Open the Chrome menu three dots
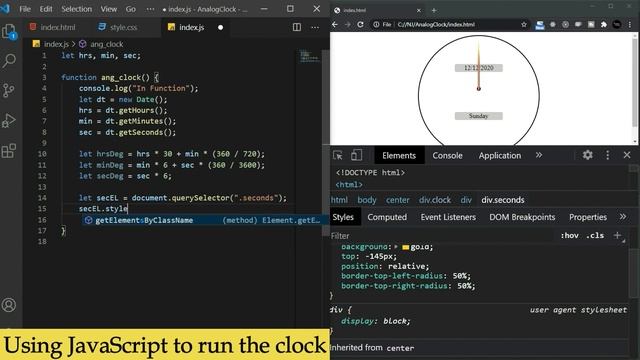Viewport: 640px width, 360px height. tap(630, 24)
